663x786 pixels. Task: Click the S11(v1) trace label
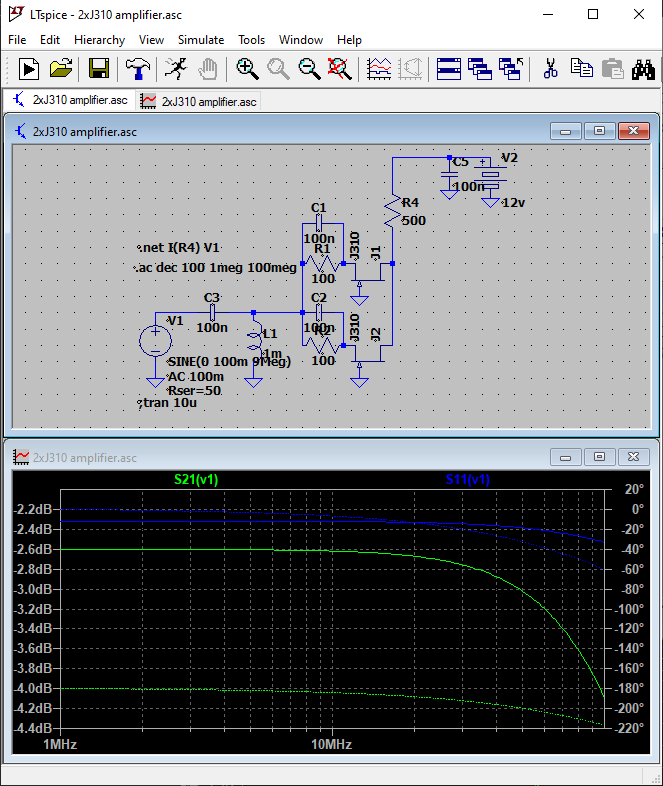(x=468, y=479)
